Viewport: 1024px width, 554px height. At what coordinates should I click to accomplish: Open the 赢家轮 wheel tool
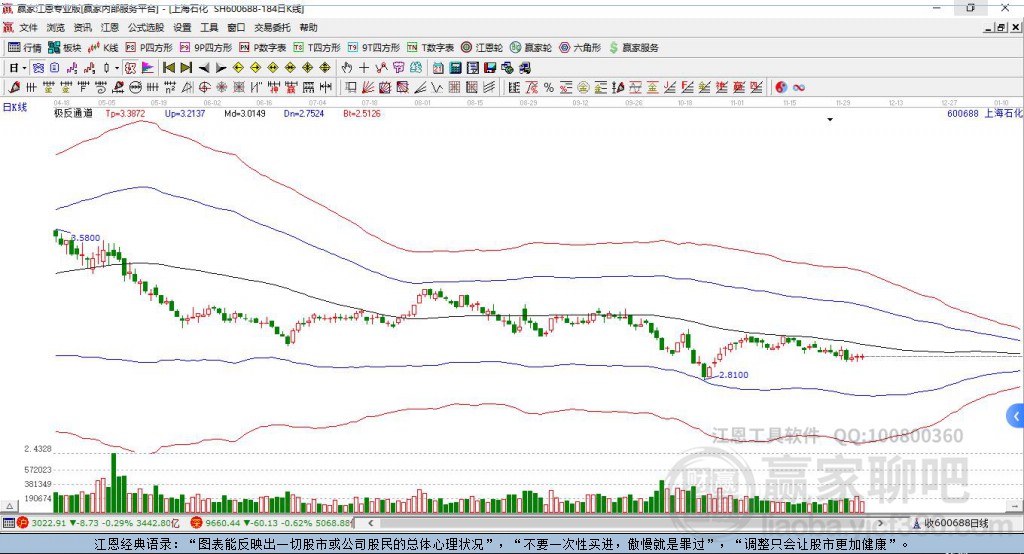pos(531,48)
